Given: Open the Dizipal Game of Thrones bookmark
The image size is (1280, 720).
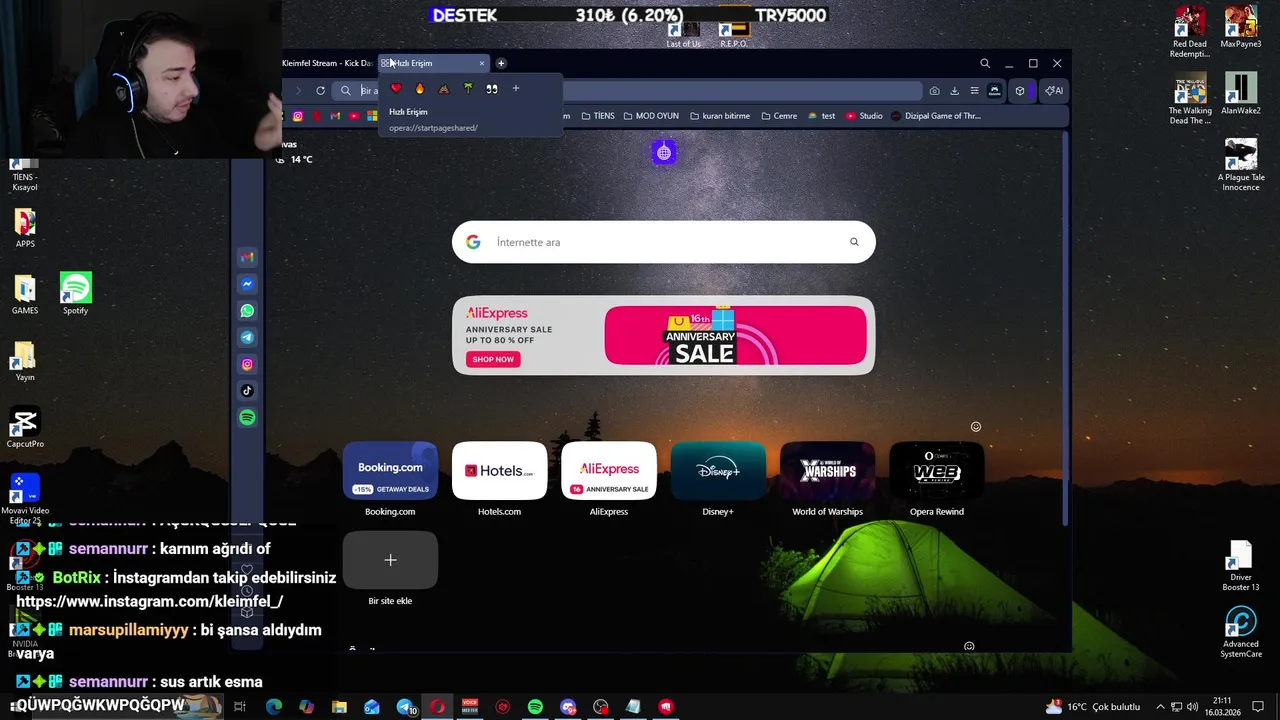Looking at the screenshot, I should click(x=936, y=116).
